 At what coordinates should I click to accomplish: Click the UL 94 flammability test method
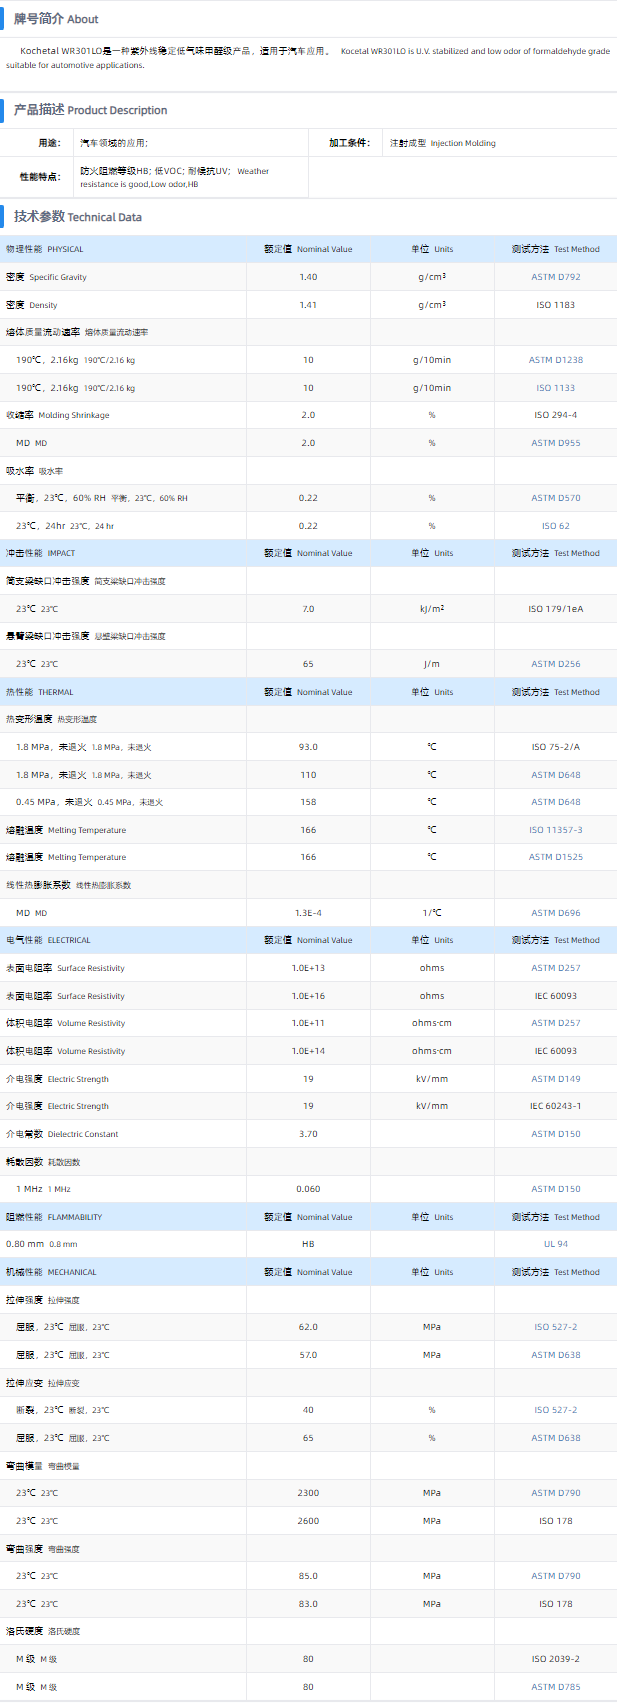pyautogui.click(x=555, y=1244)
